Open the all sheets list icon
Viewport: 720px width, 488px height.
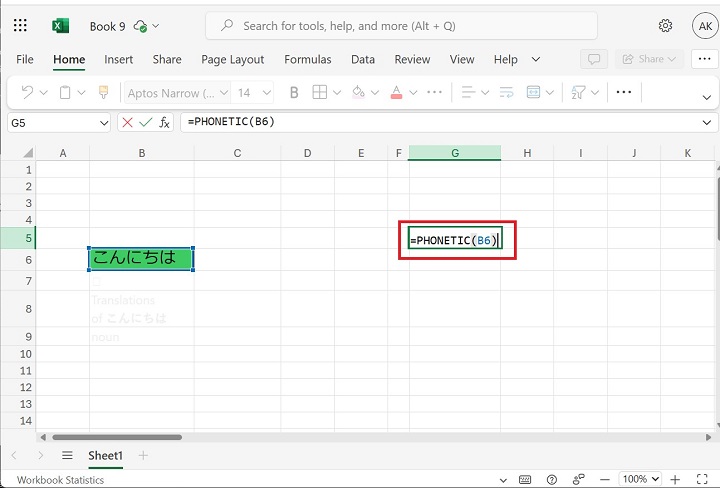click(67, 455)
